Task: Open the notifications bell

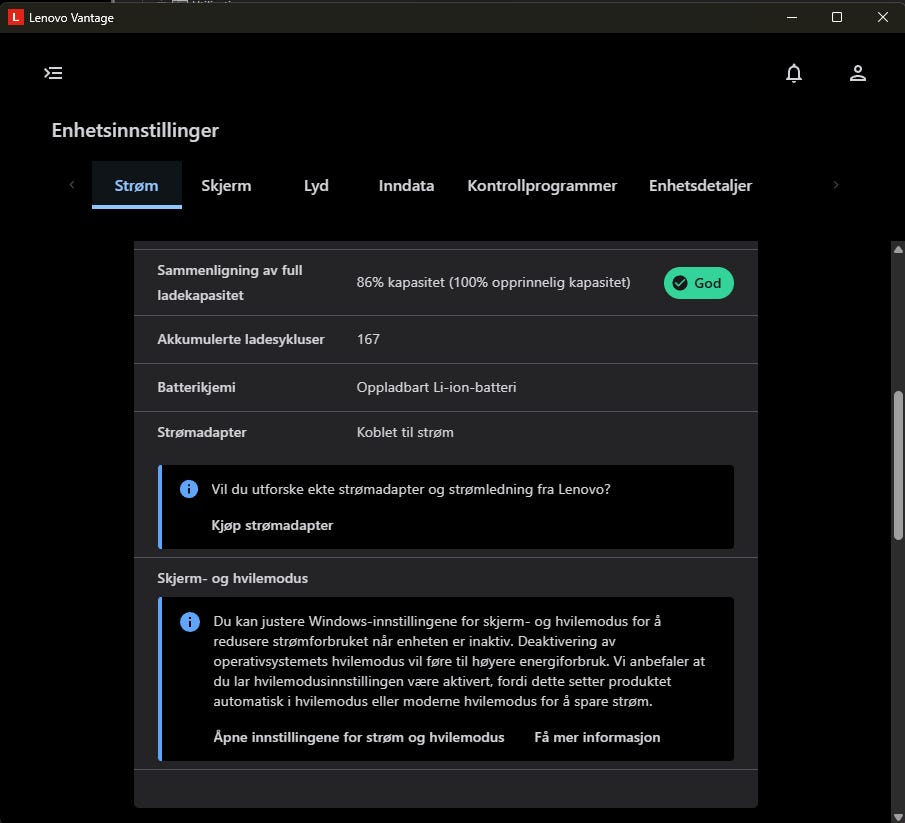Action: click(794, 73)
